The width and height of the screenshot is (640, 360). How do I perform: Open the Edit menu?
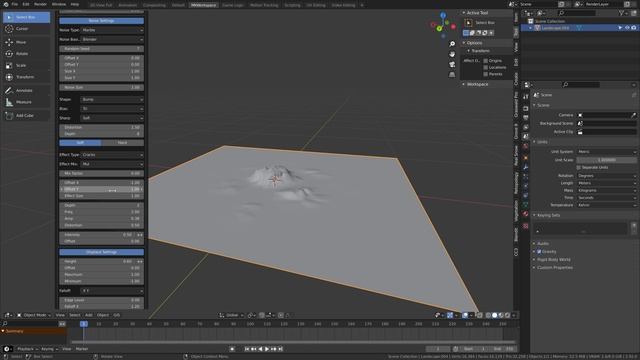pos(26,4)
